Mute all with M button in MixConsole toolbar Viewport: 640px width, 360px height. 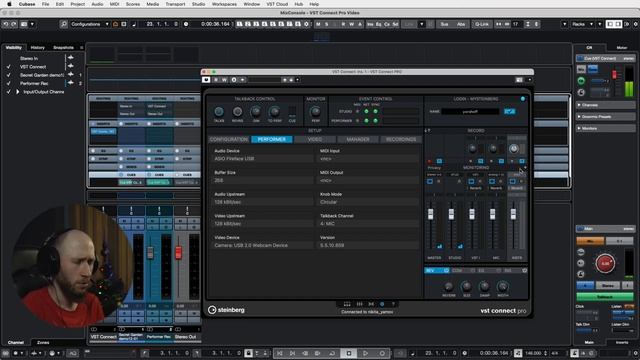point(318,24)
